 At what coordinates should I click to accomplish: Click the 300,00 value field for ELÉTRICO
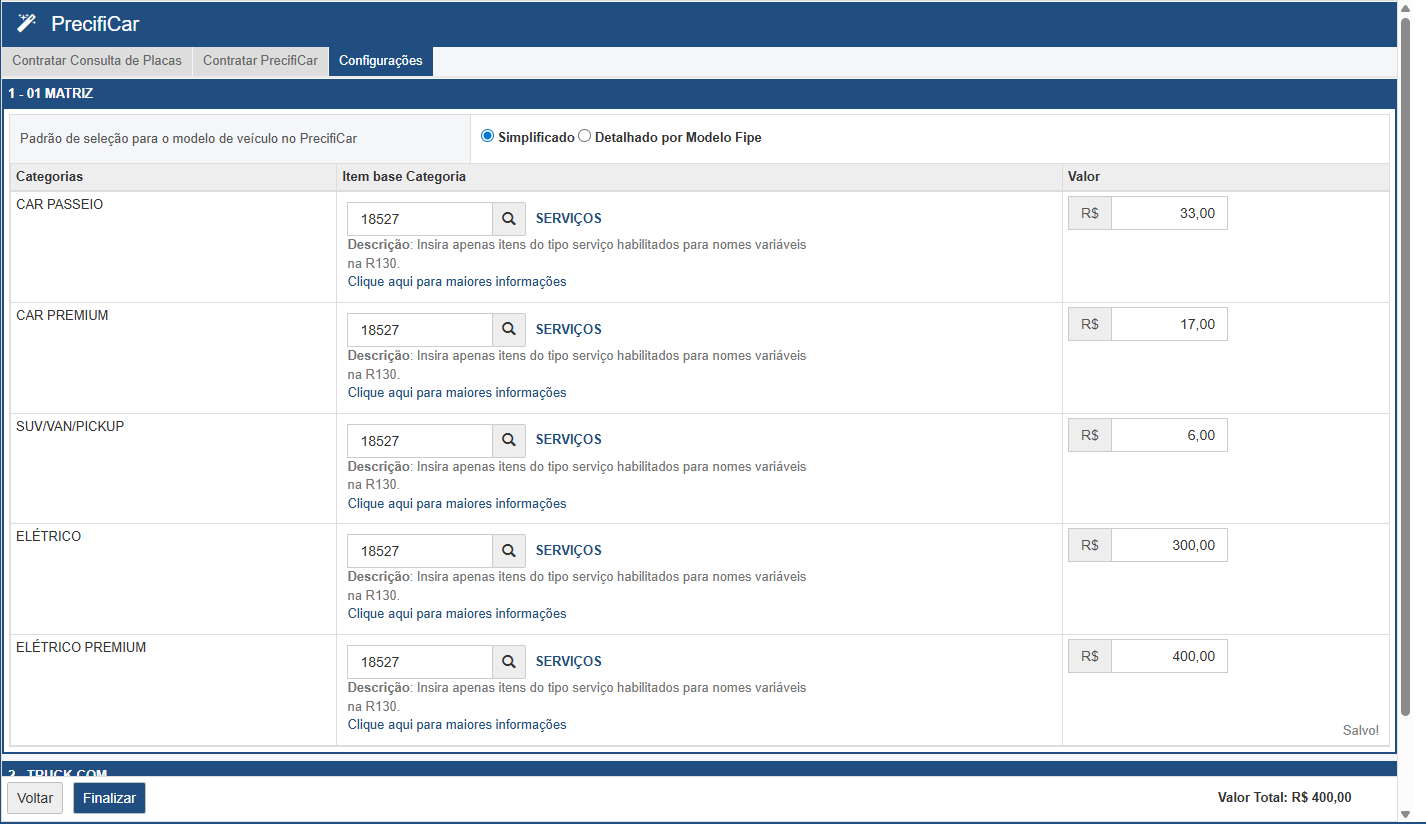pos(1169,545)
